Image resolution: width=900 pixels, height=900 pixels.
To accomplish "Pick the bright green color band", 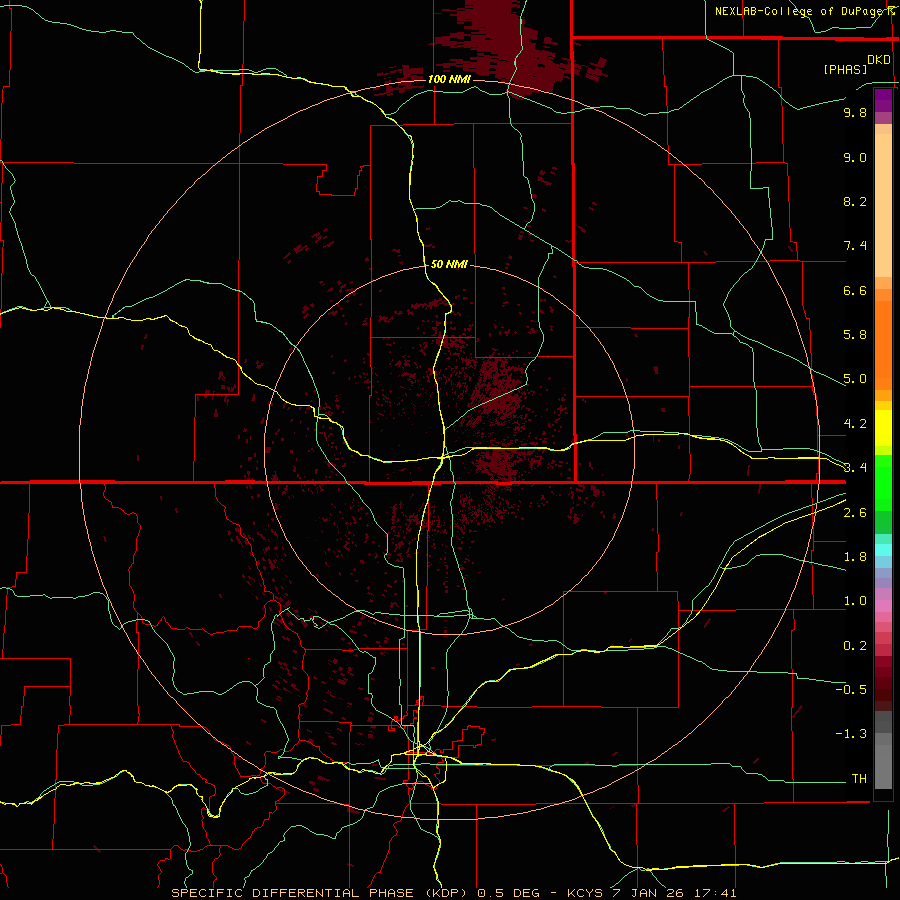I will pyautogui.click(x=883, y=482).
